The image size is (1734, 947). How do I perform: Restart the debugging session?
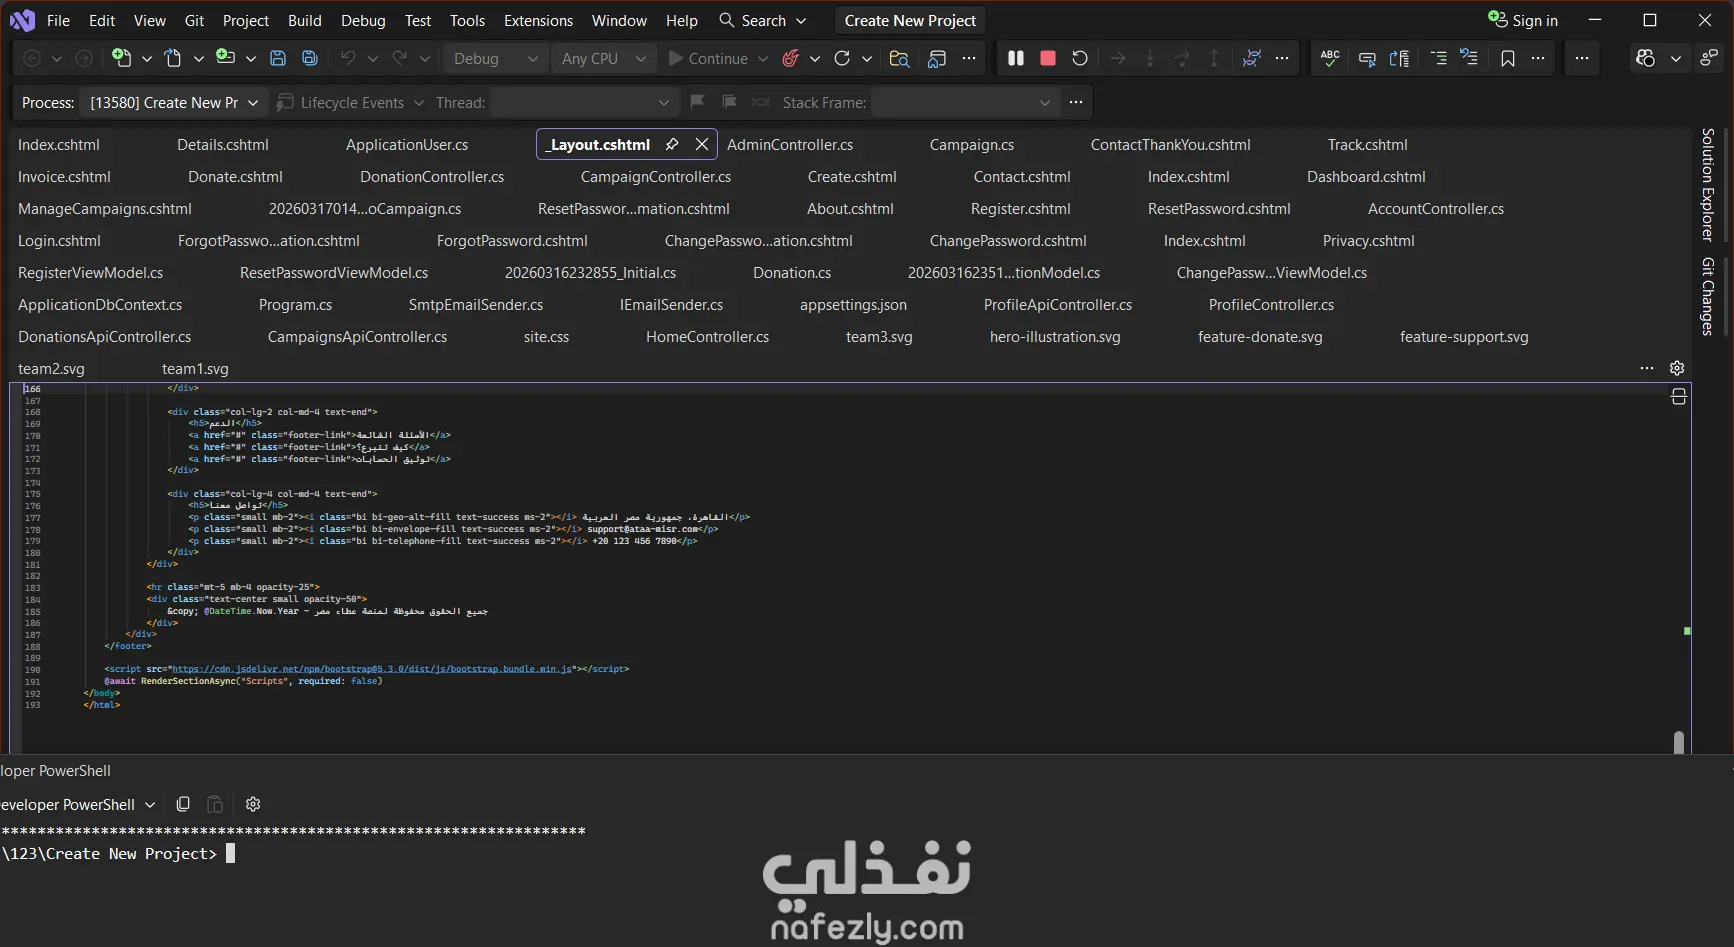tap(1080, 58)
